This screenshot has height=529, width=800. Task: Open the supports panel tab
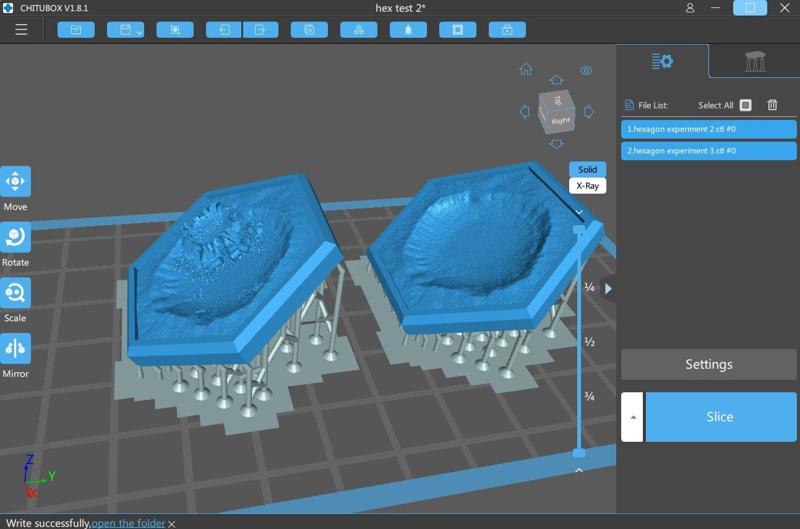click(x=755, y=61)
